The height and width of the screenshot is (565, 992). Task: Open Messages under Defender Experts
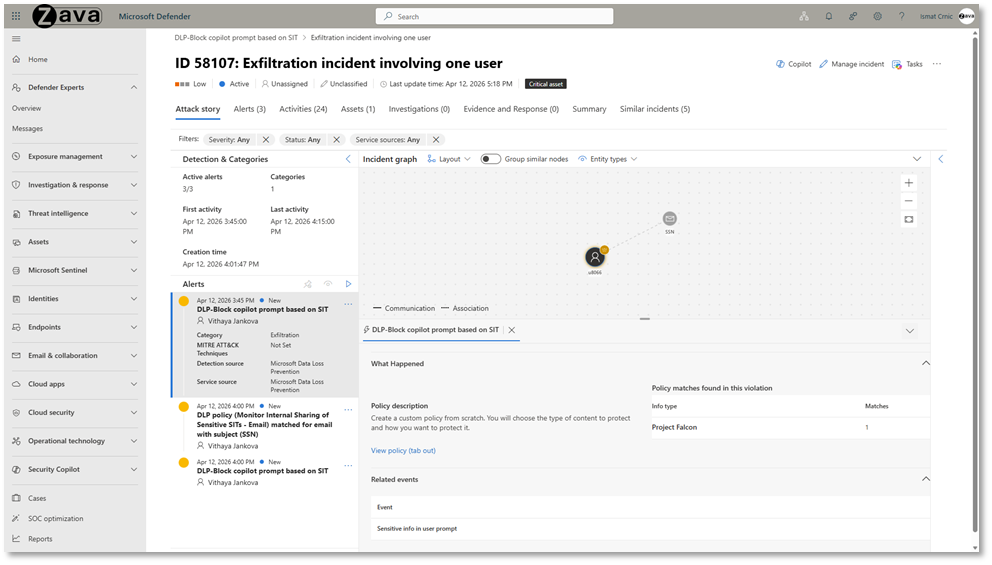pyautogui.click(x=27, y=128)
